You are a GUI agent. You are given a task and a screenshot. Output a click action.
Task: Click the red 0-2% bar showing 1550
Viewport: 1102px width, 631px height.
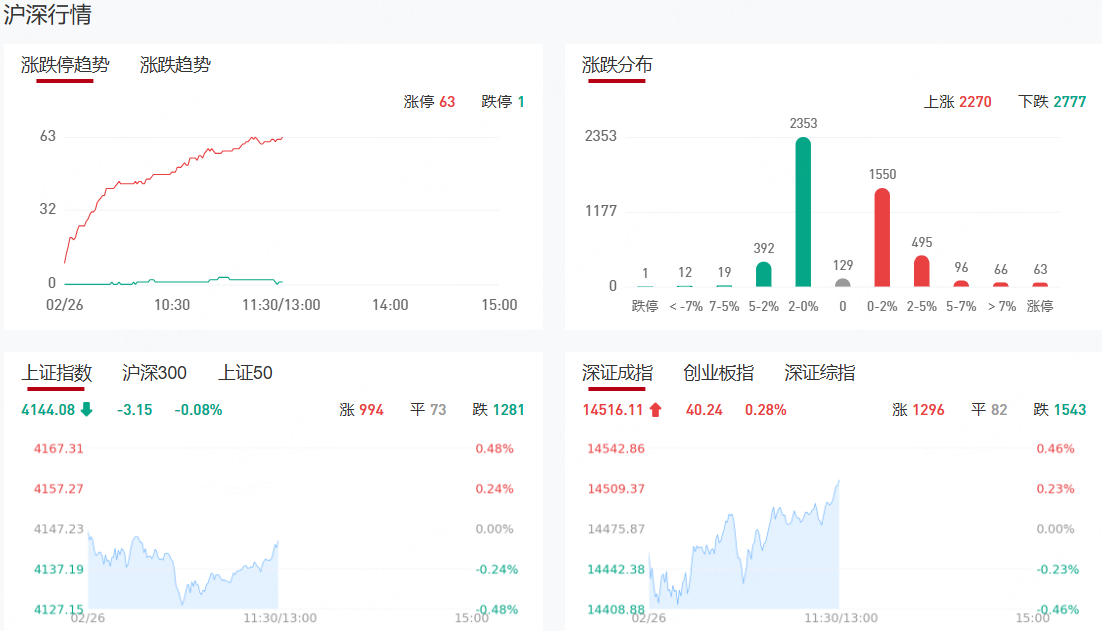click(x=882, y=237)
